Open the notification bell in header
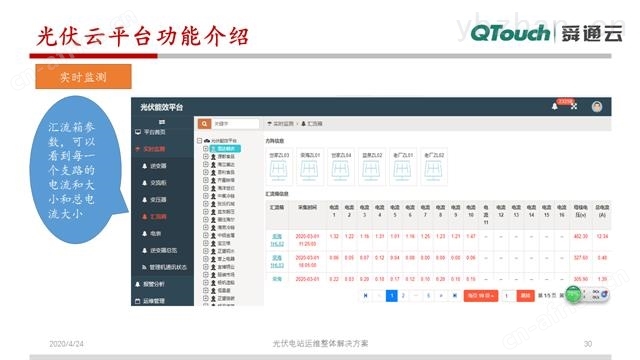The width and height of the screenshot is (640, 360). (x=555, y=107)
